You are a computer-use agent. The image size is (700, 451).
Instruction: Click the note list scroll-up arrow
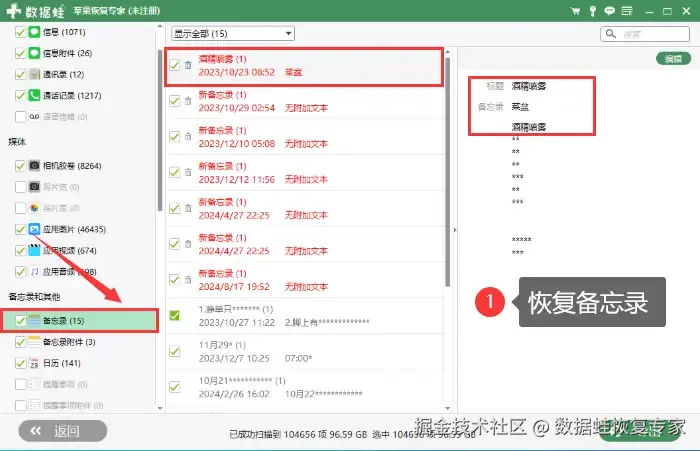tap(447, 52)
